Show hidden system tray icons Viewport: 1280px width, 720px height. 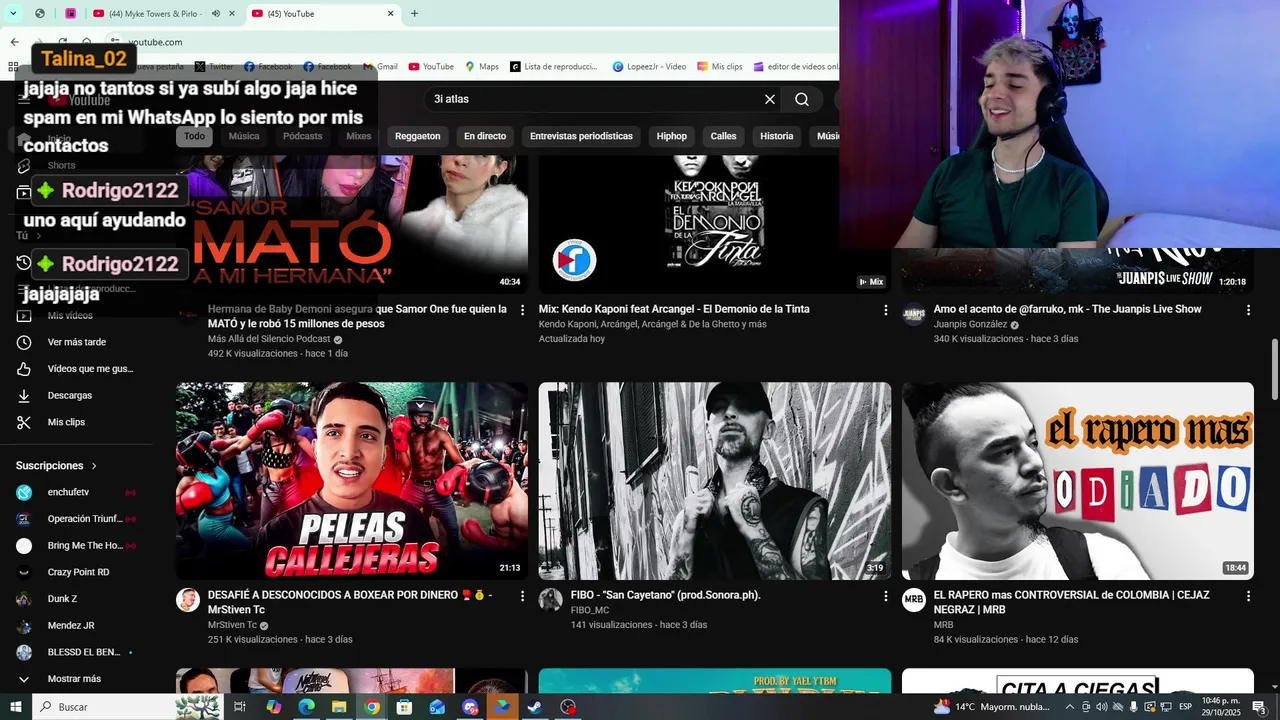pyautogui.click(x=1069, y=707)
